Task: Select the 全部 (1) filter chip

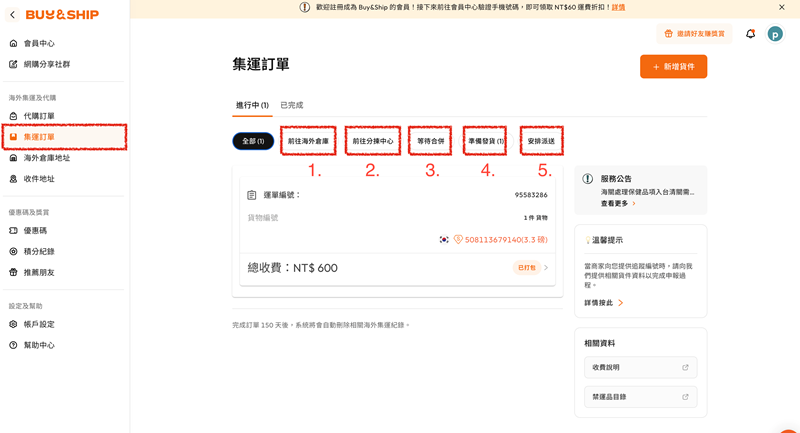Action: 253,141
